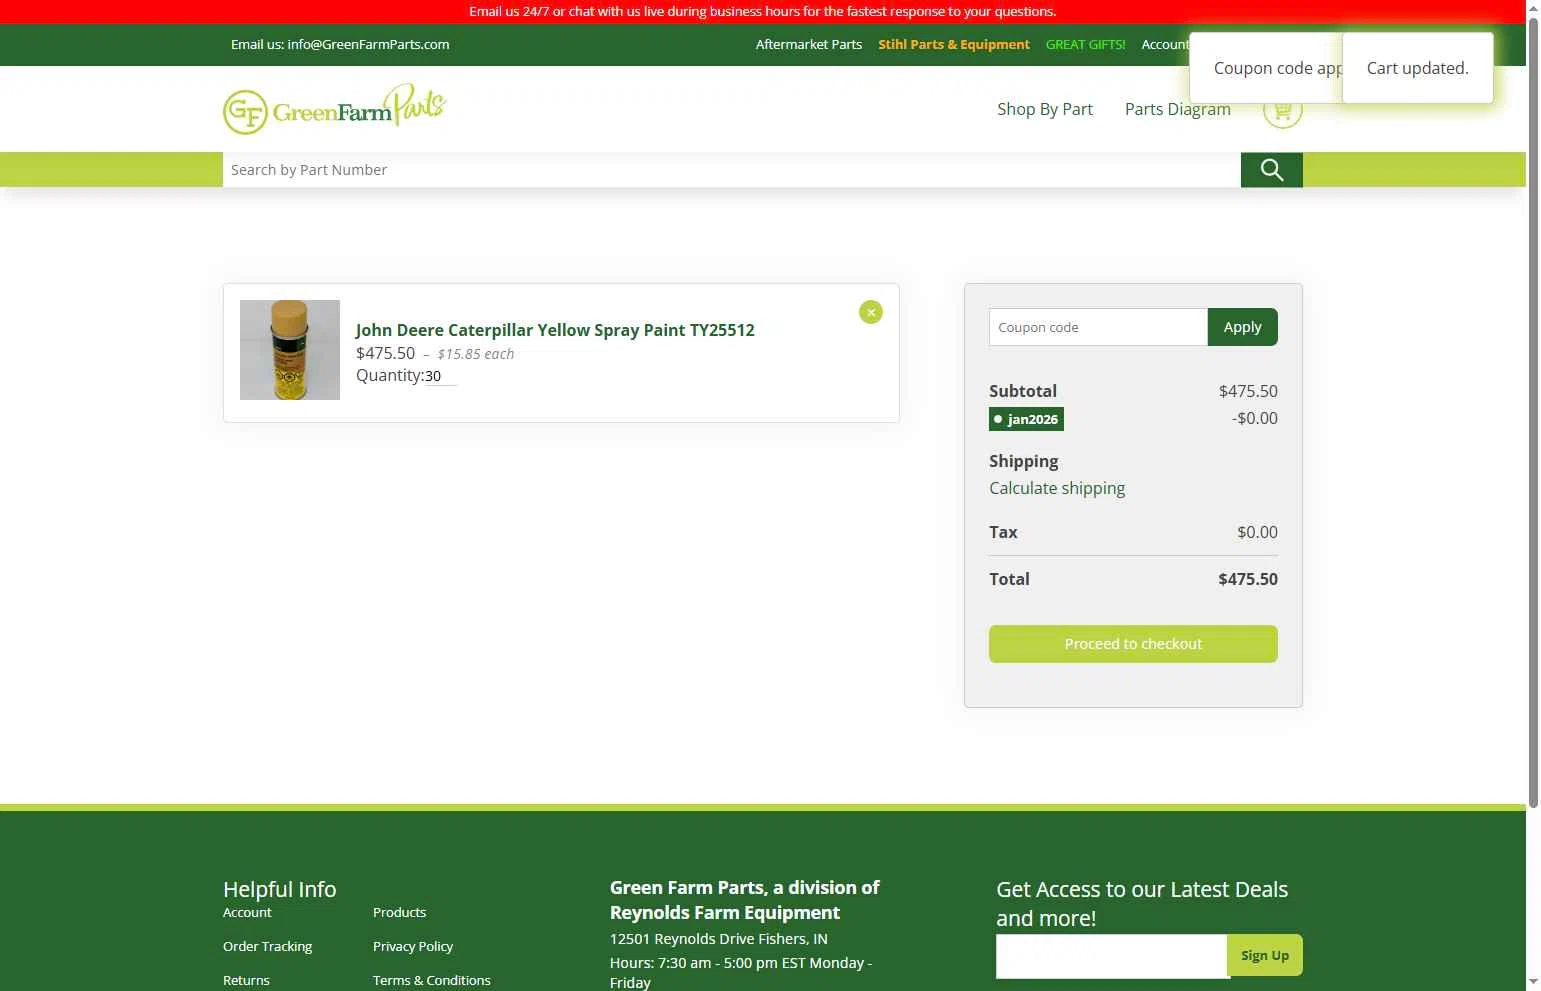This screenshot has width=1541, height=991.
Task: Apply the coupon code
Action: point(1242,327)
